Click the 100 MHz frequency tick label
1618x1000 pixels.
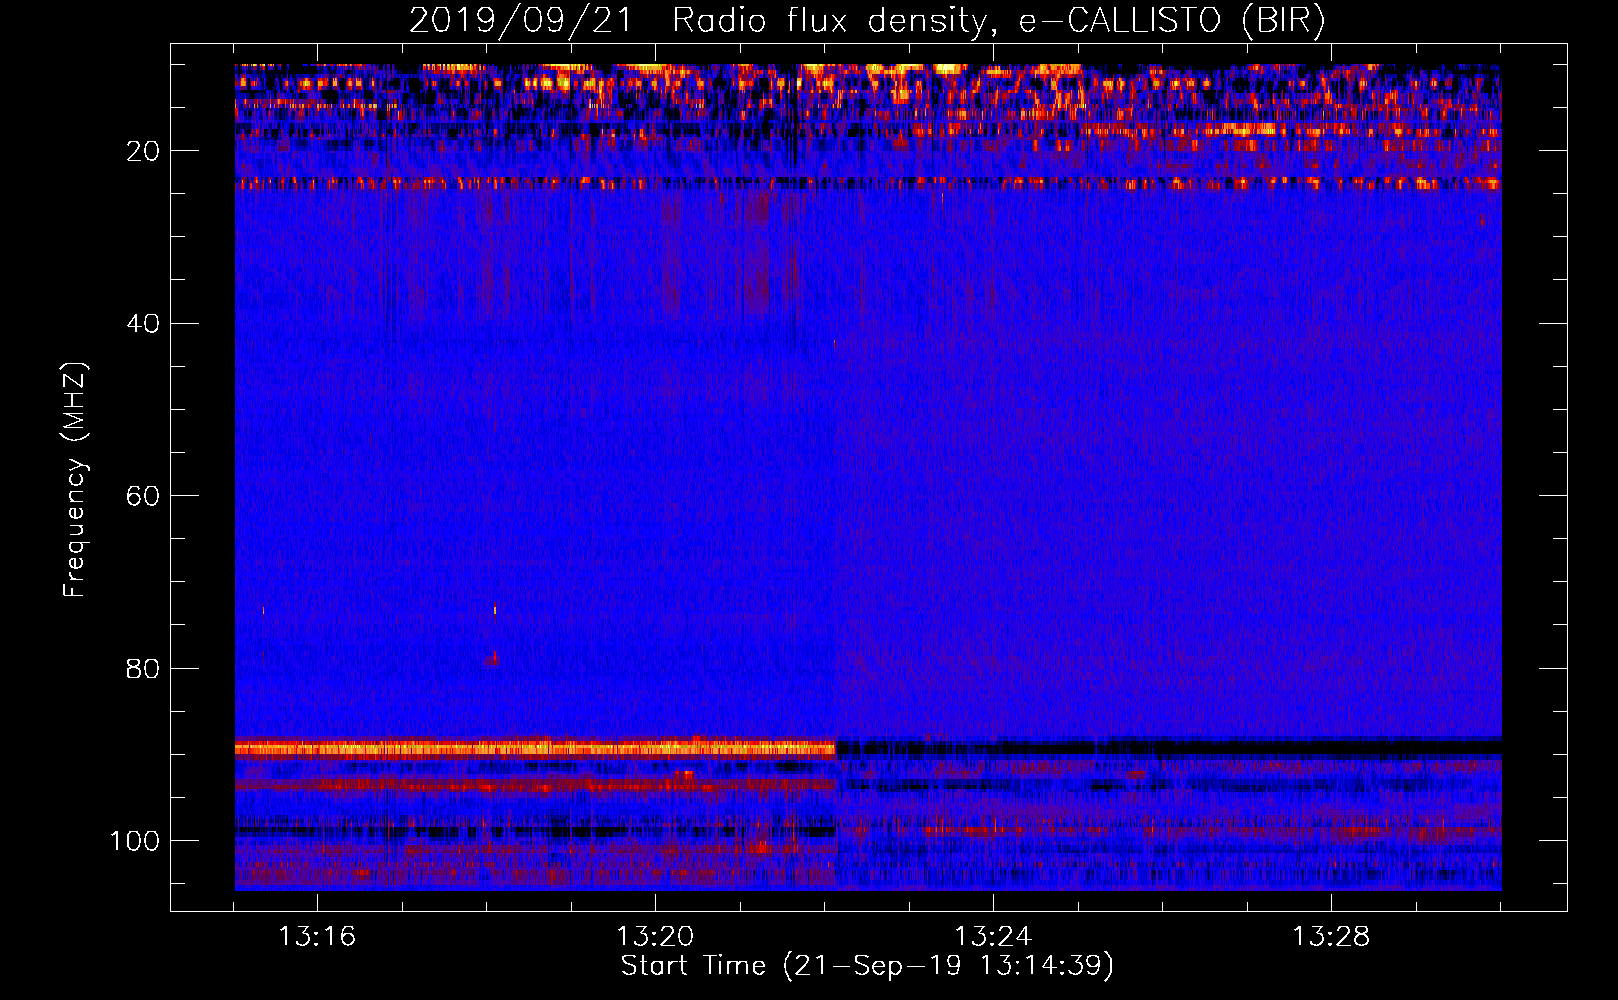click(x=135, y=841)
